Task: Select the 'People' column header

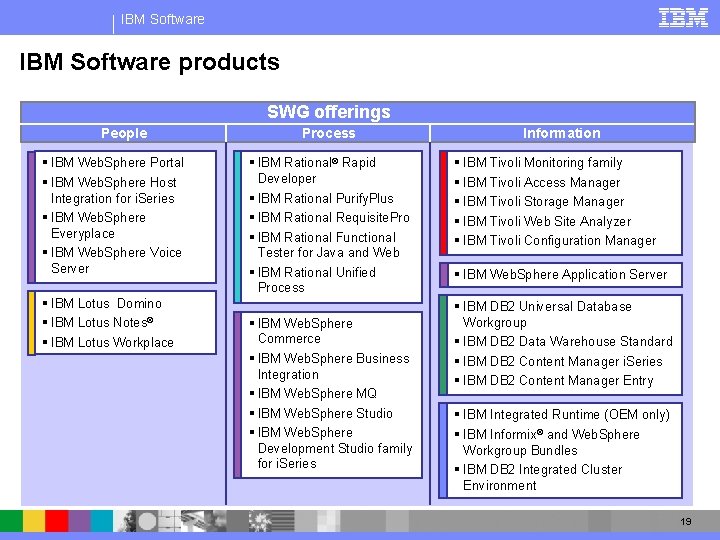Action: [123, 133]
